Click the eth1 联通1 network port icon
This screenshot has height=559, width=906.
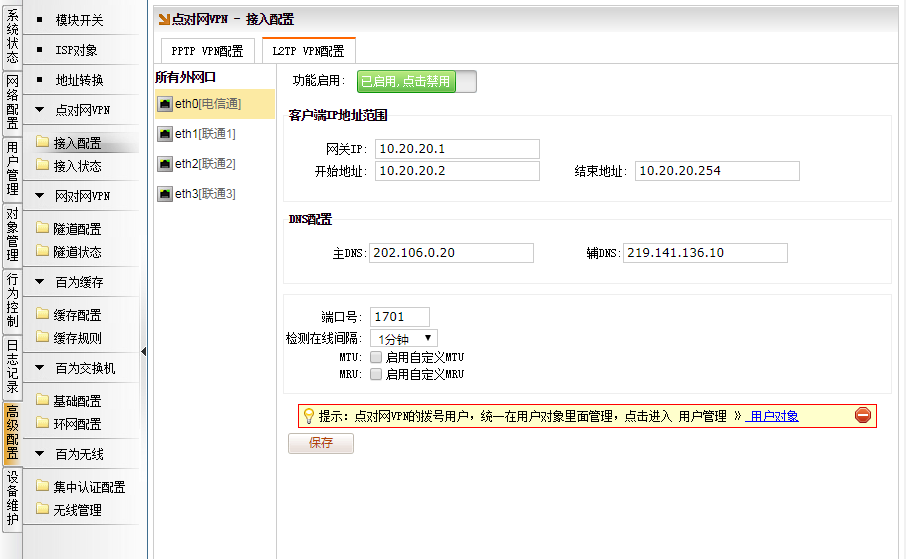tap(165, 134)
